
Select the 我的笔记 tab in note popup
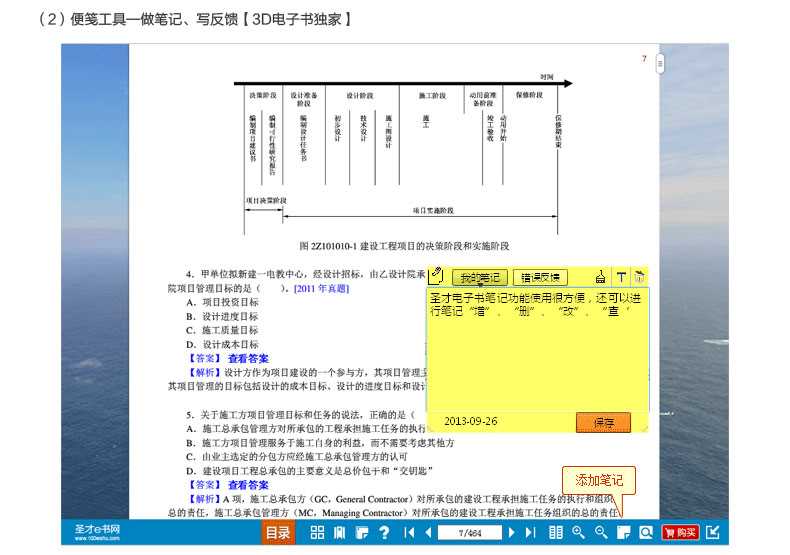[479, 278]
